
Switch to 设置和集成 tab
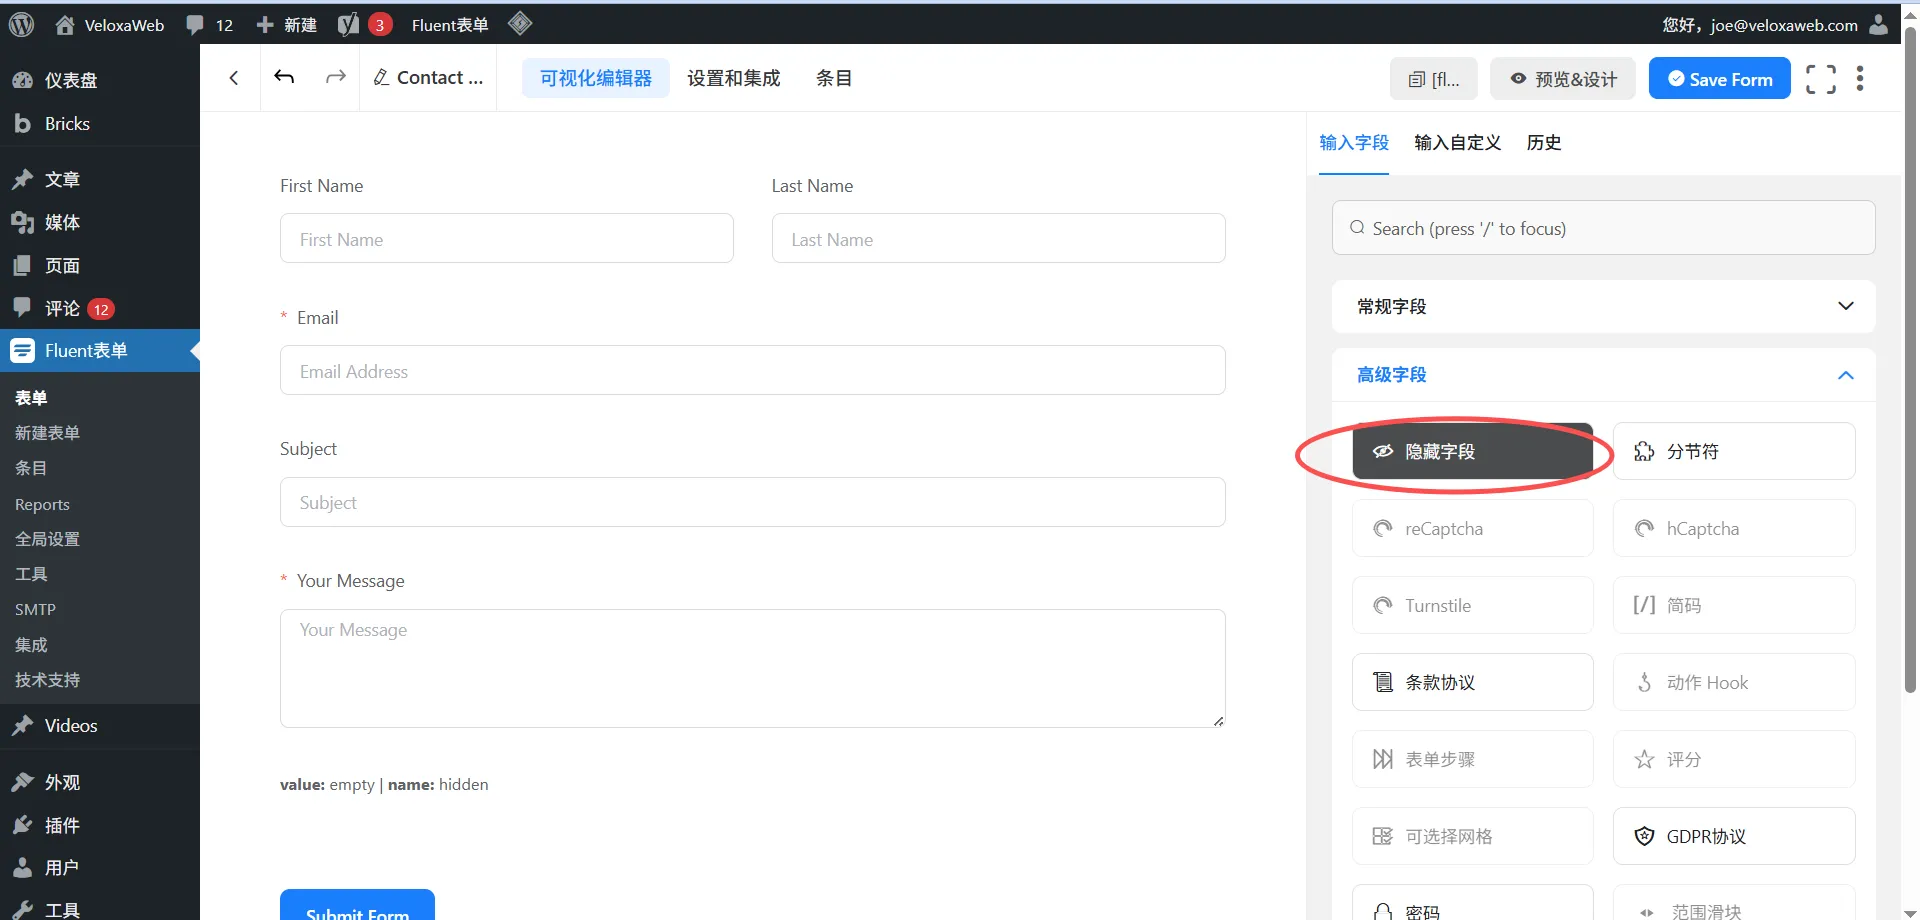click(733, 78)
